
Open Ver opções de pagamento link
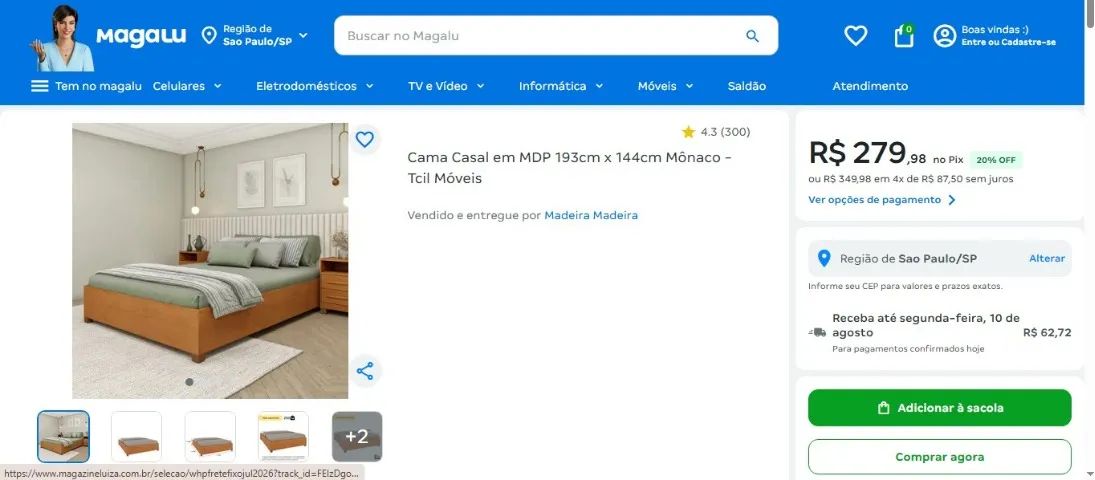point(882,200)
